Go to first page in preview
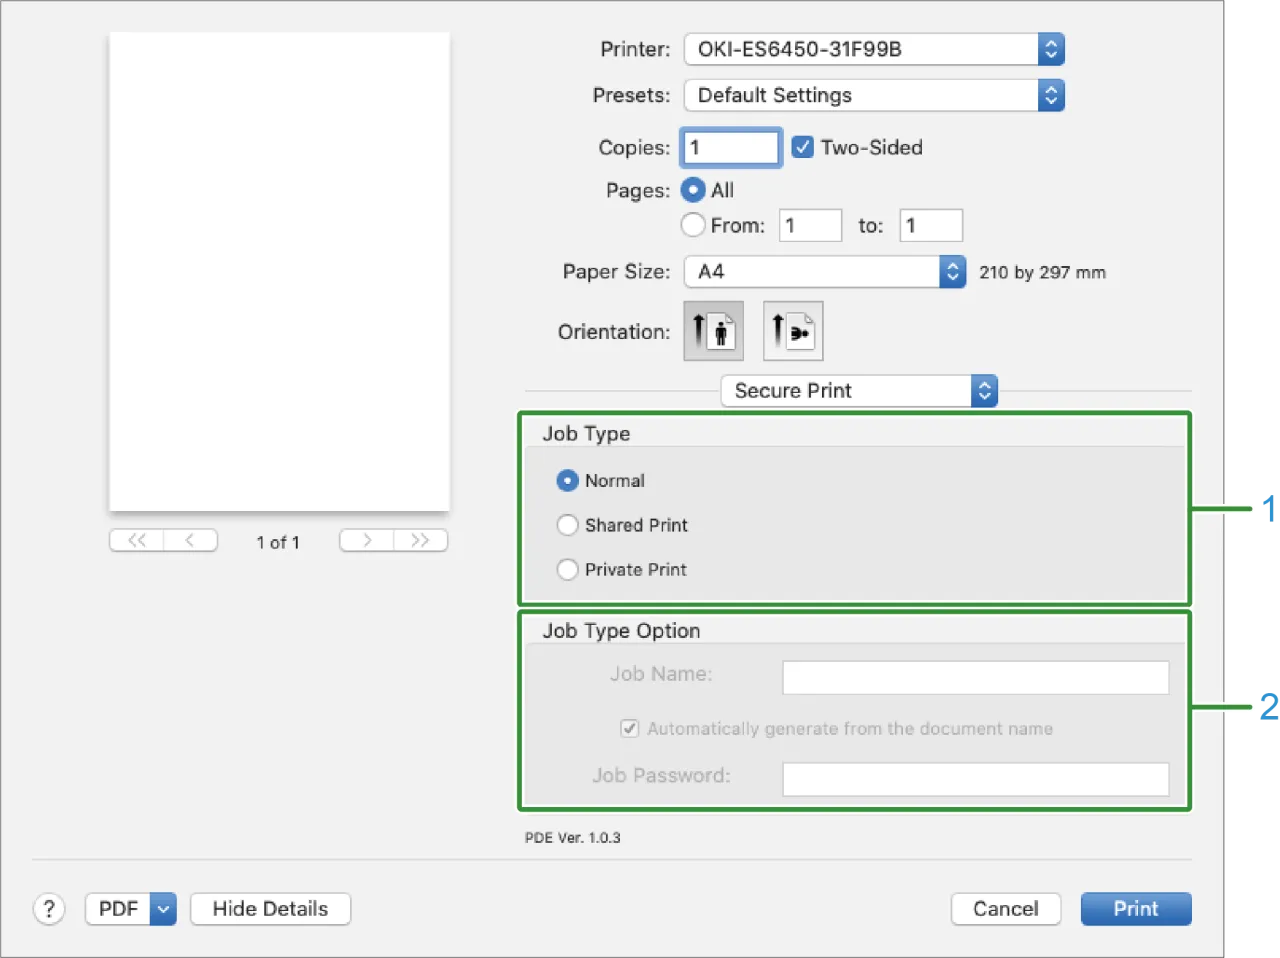The image size is (1280, 958). coord(136,541)
